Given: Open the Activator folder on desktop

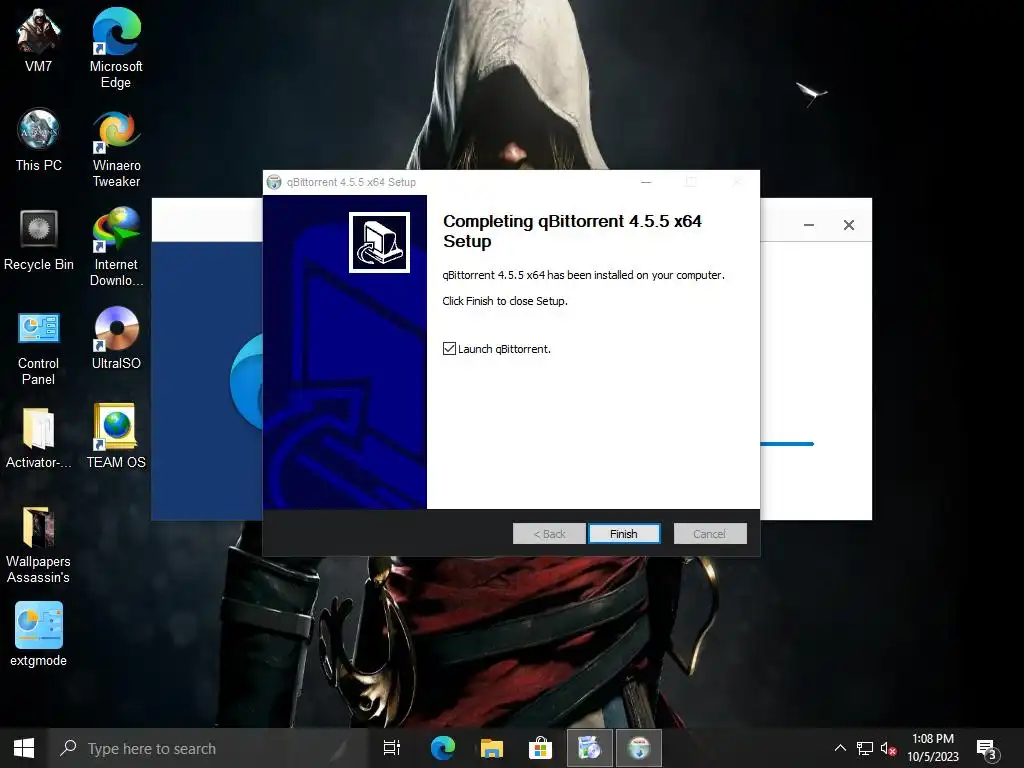Looking at the screenshot, I should click(39, 438).
